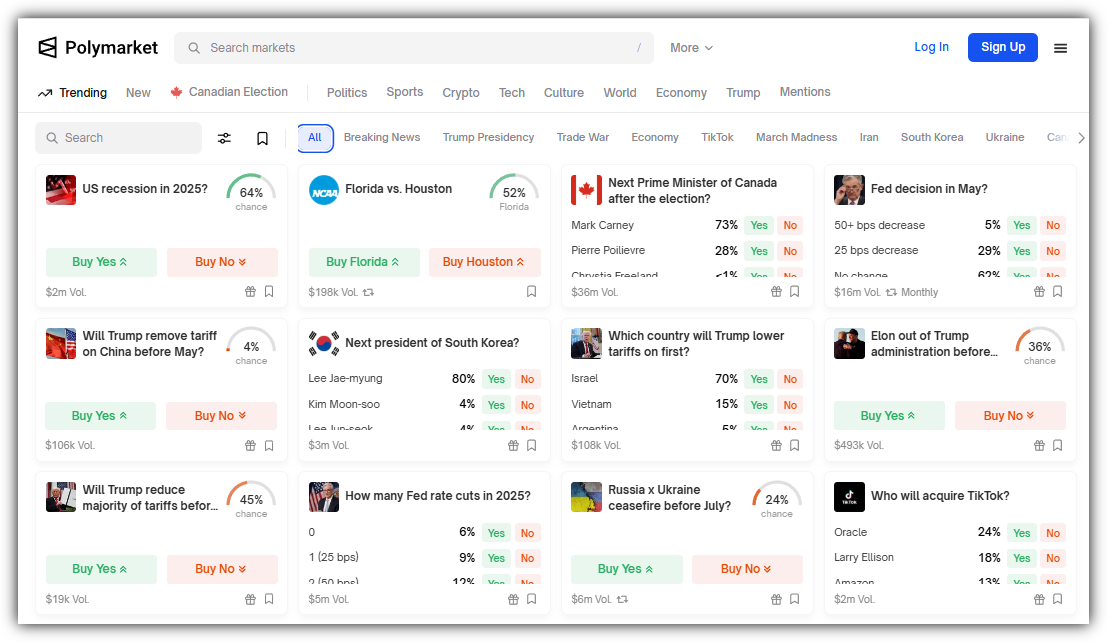The width and height of the screenshot is (1108, 643).
Task: Click gift icon on How many Fed rate cuts card
Action: click(513, 599)
